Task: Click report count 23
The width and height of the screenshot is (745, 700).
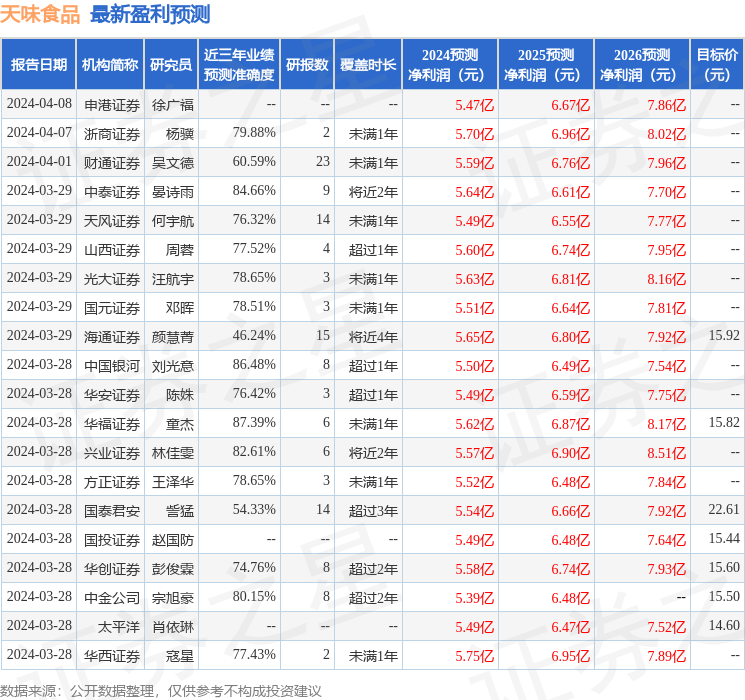Action: point(323,161)
